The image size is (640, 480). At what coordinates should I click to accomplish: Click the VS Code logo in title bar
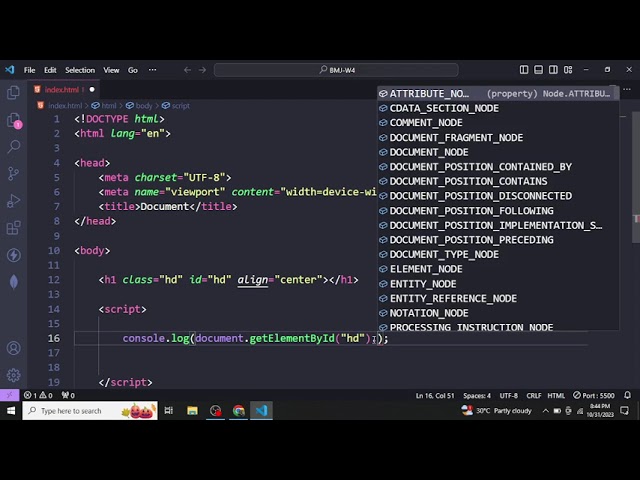coord(9,70)
